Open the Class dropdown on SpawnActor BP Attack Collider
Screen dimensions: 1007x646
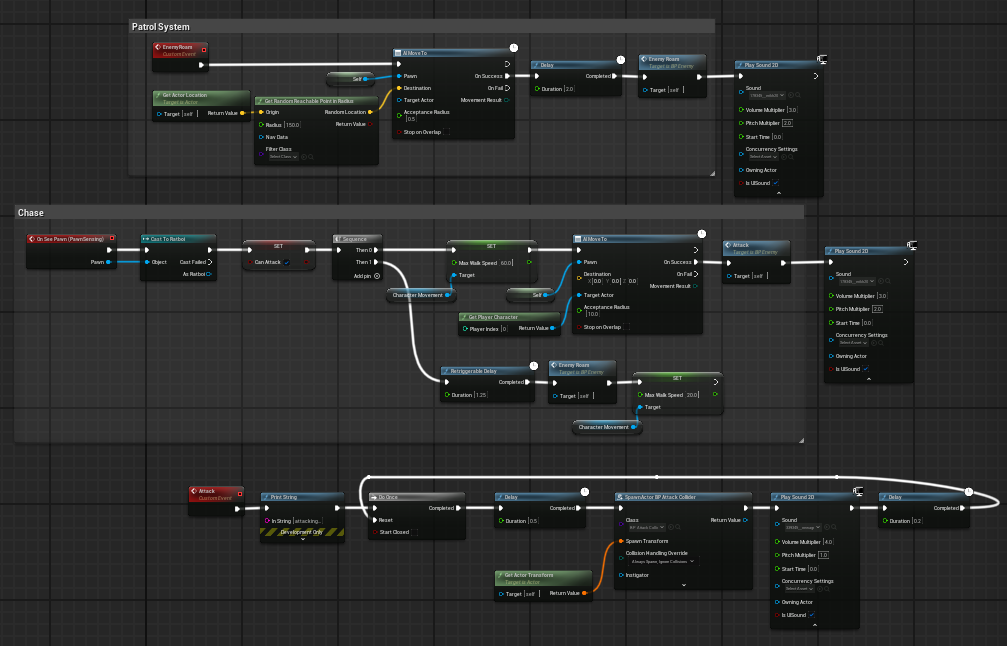646,527
